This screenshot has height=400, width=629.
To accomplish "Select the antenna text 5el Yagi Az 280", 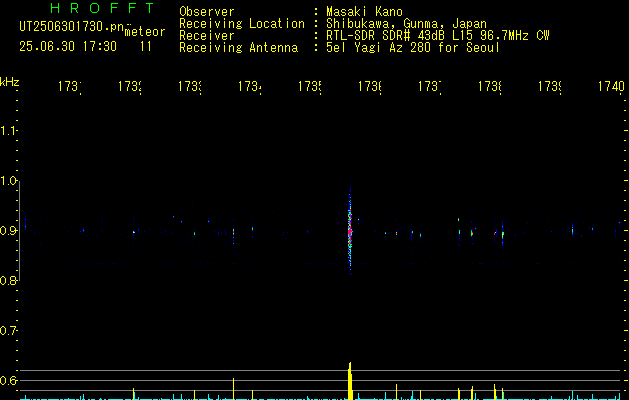I will 380,48.
